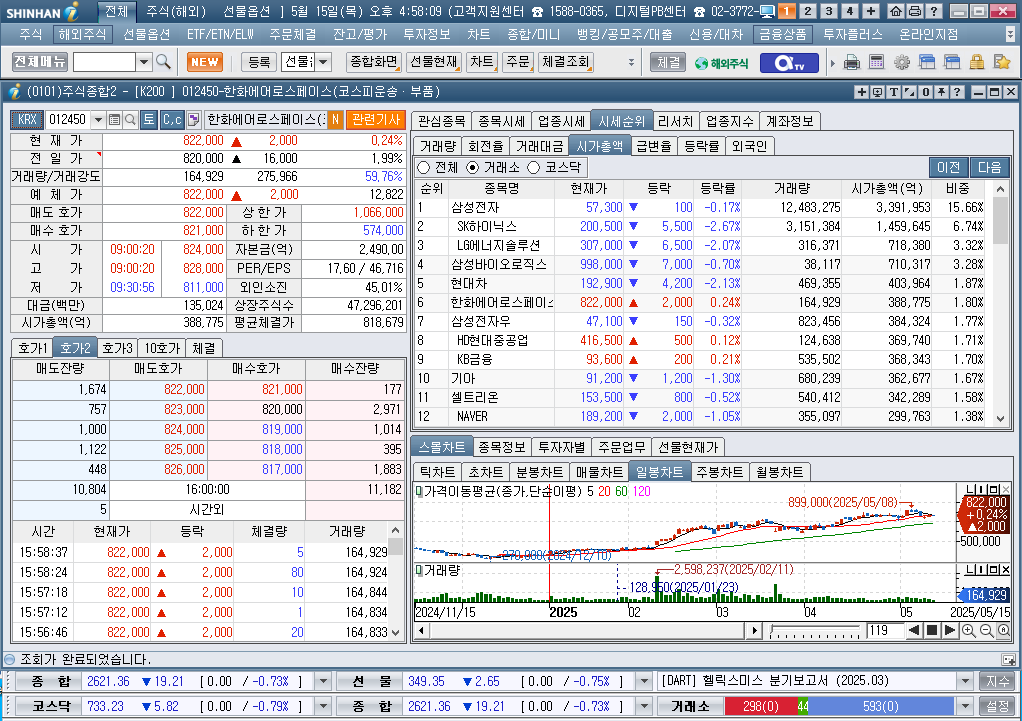Click the magnifier beside the menu search box

pyautogui.click(x=164, y=62)
